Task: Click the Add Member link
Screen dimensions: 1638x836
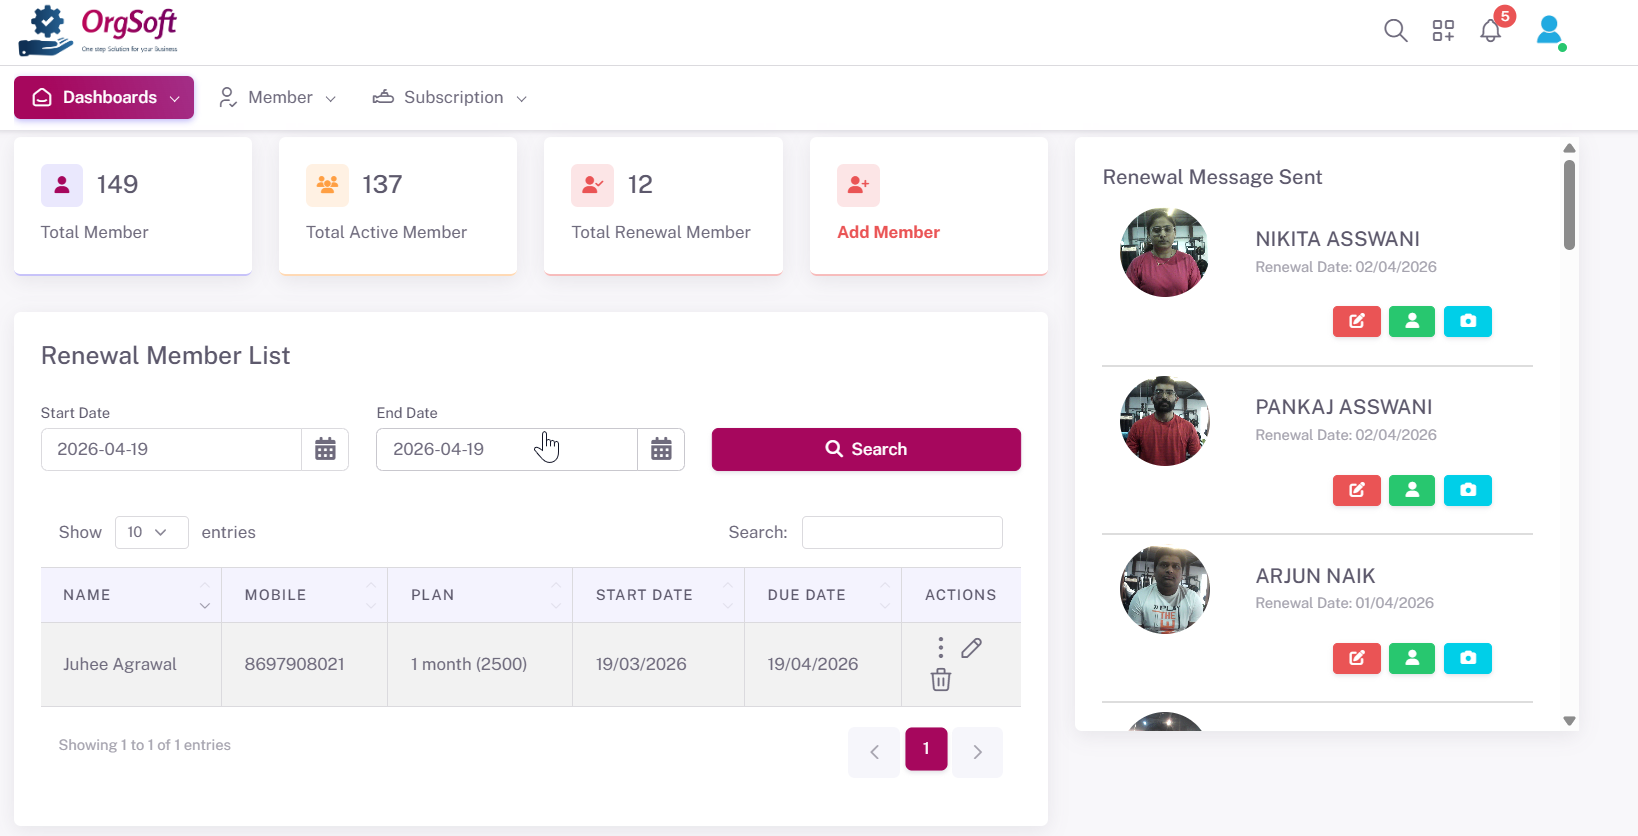Action: [x=888, y=232]
